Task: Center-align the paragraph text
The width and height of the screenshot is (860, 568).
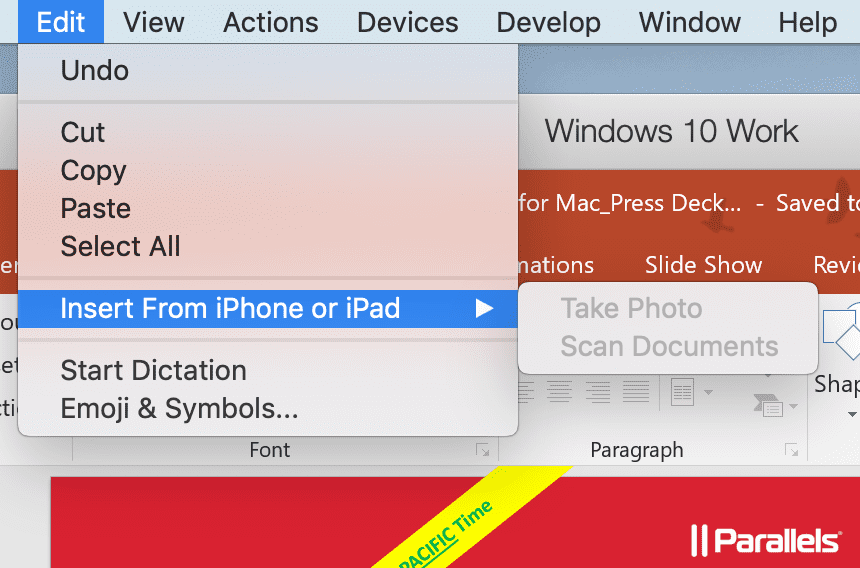Action: [559, 393]
